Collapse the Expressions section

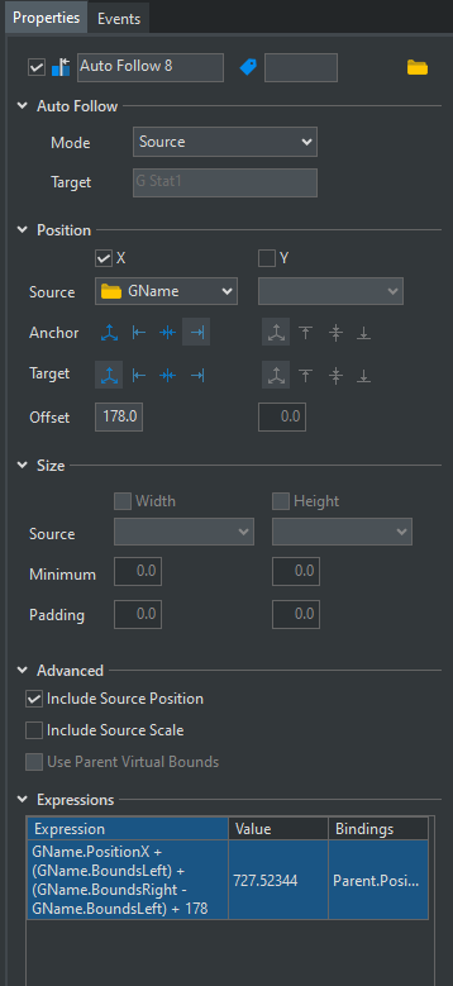coord(23,800)
